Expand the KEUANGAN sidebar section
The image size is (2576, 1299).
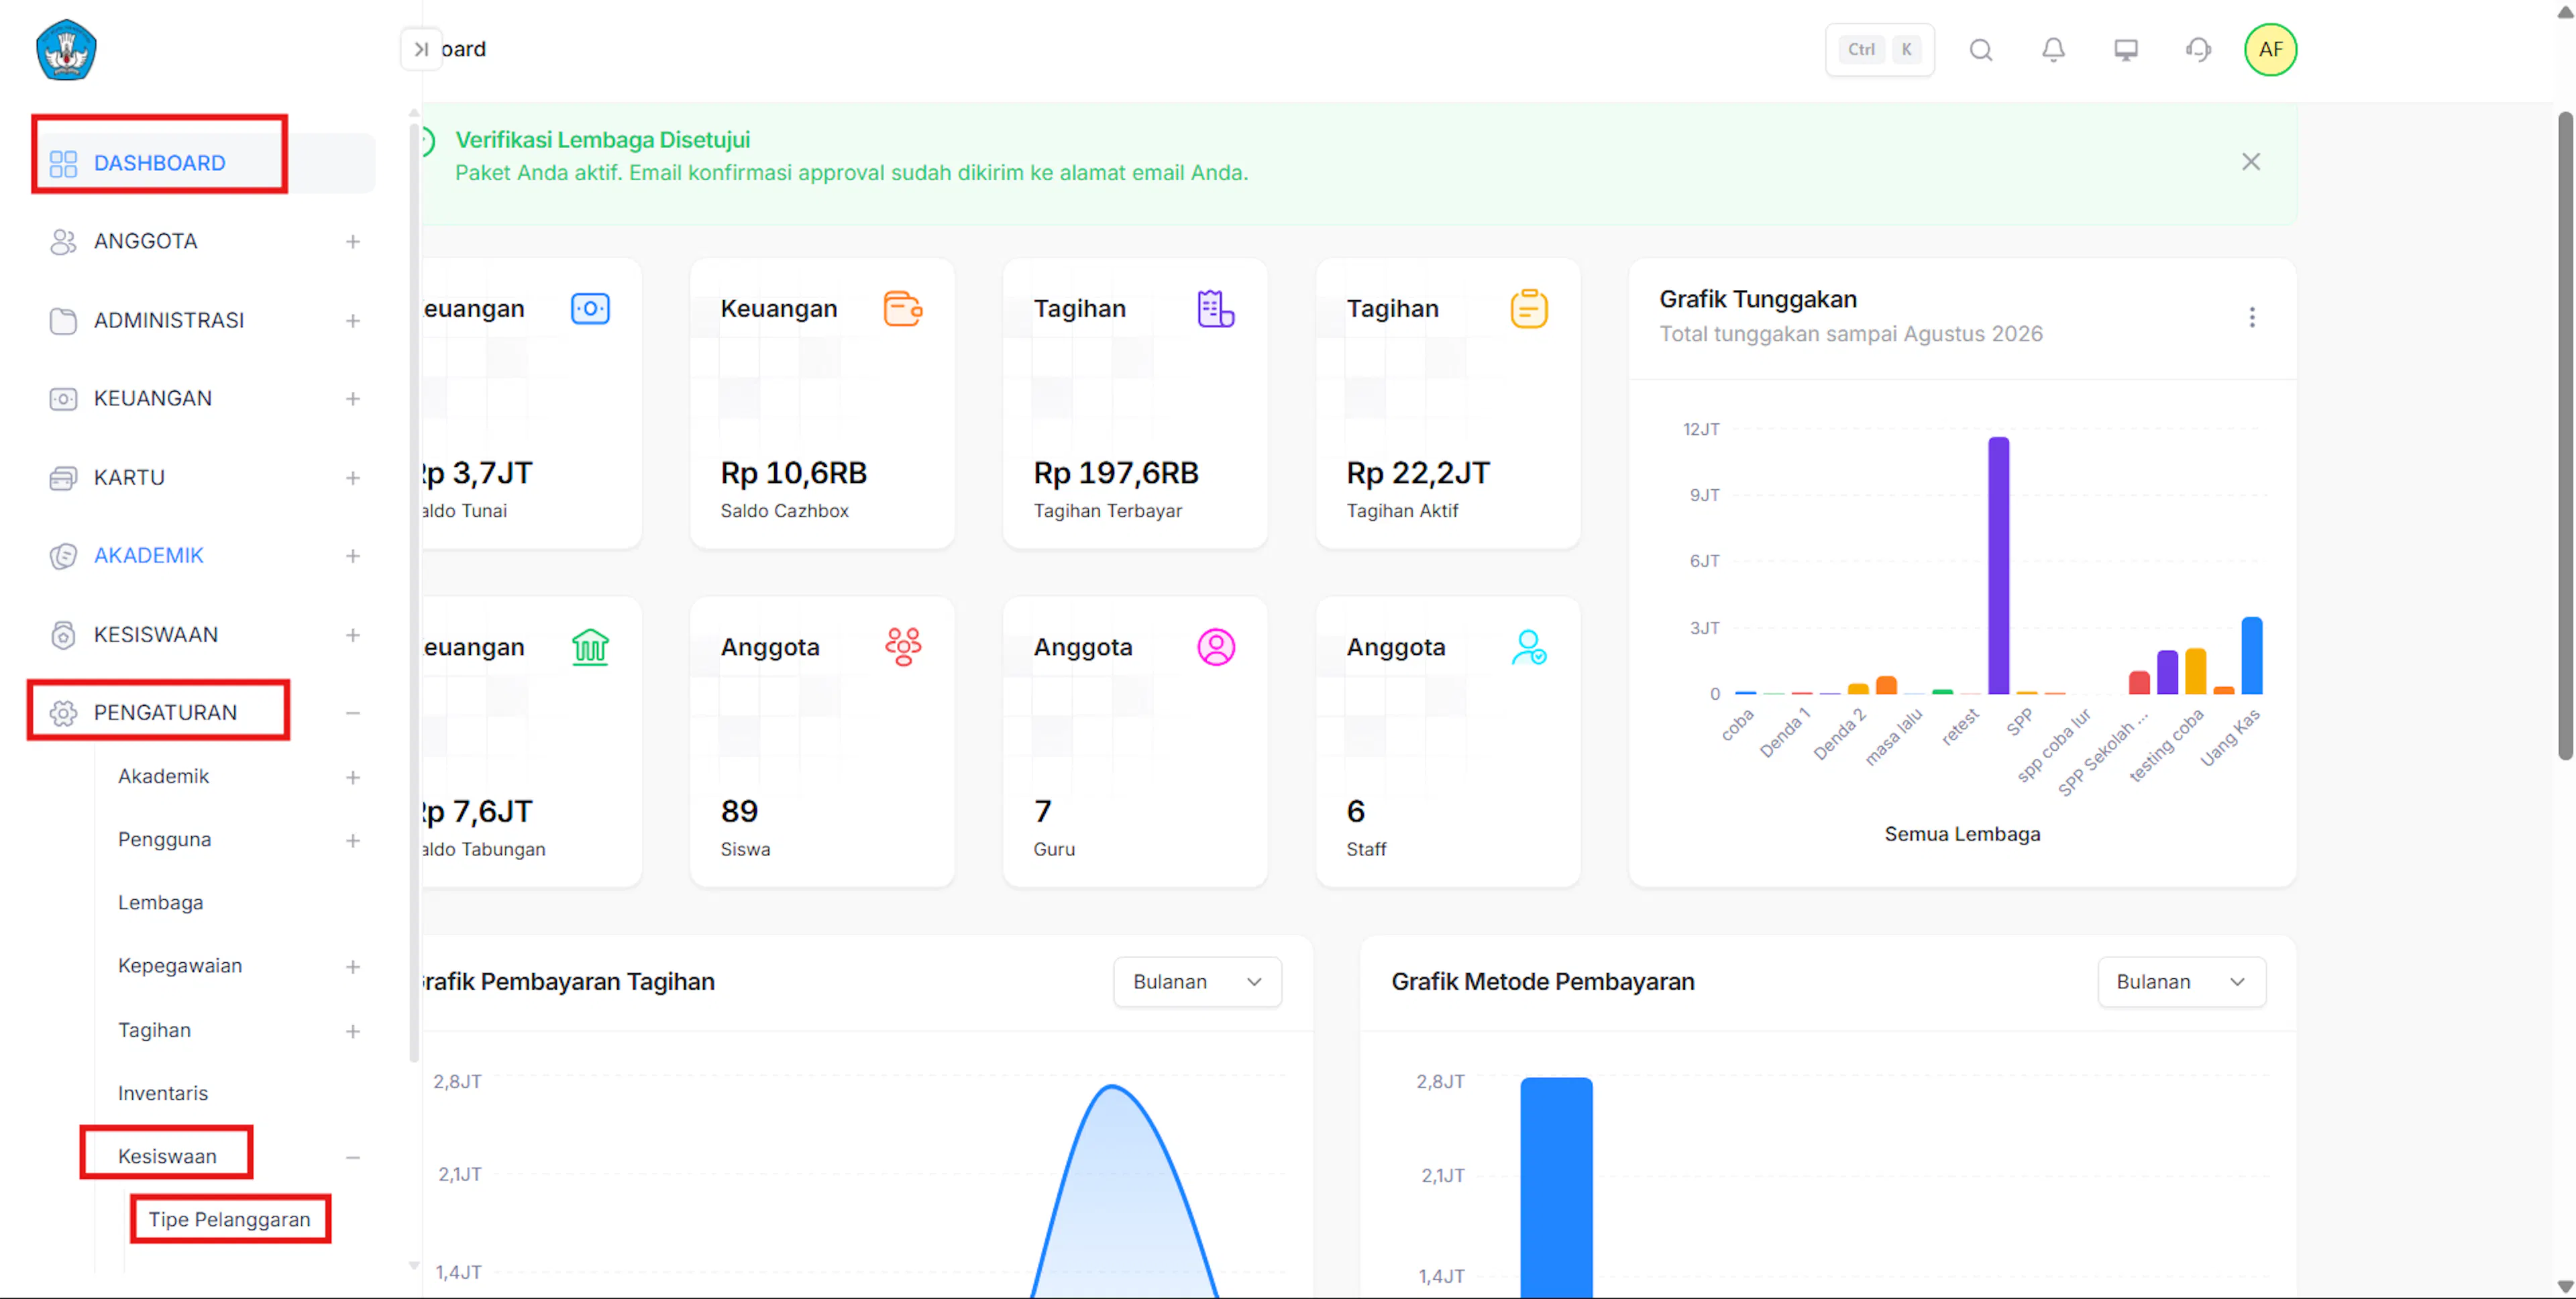tap(352, 399)
